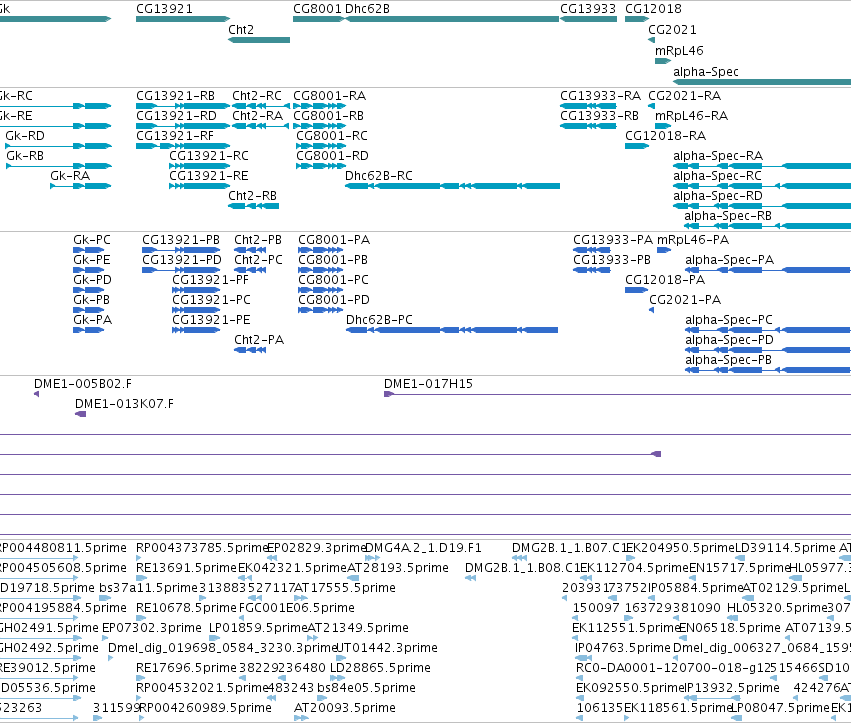Click the Gk-RD transcript label
851x723 pixels.
tap(25, 136)
